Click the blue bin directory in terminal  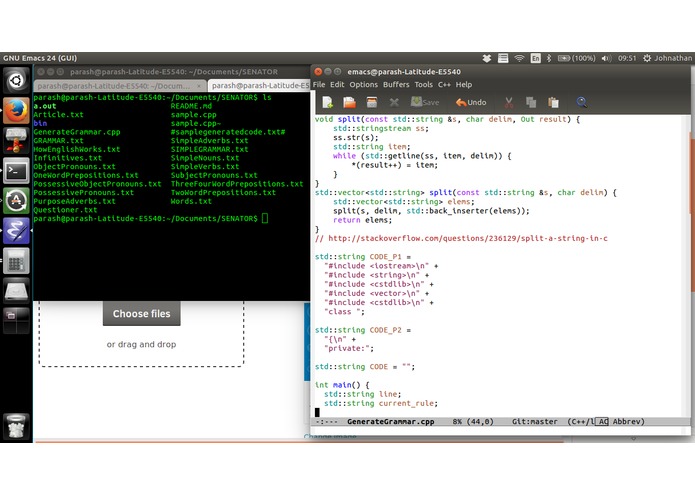[x=40, y=124]
